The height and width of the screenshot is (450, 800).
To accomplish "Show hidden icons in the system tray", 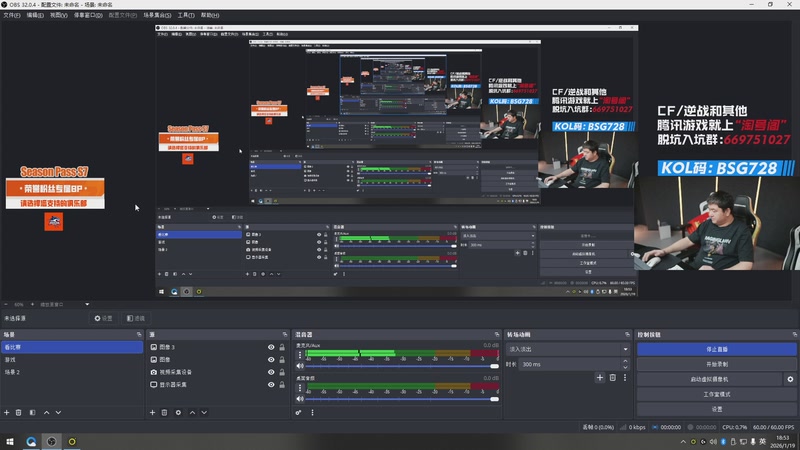I will [x=683, y=441].
